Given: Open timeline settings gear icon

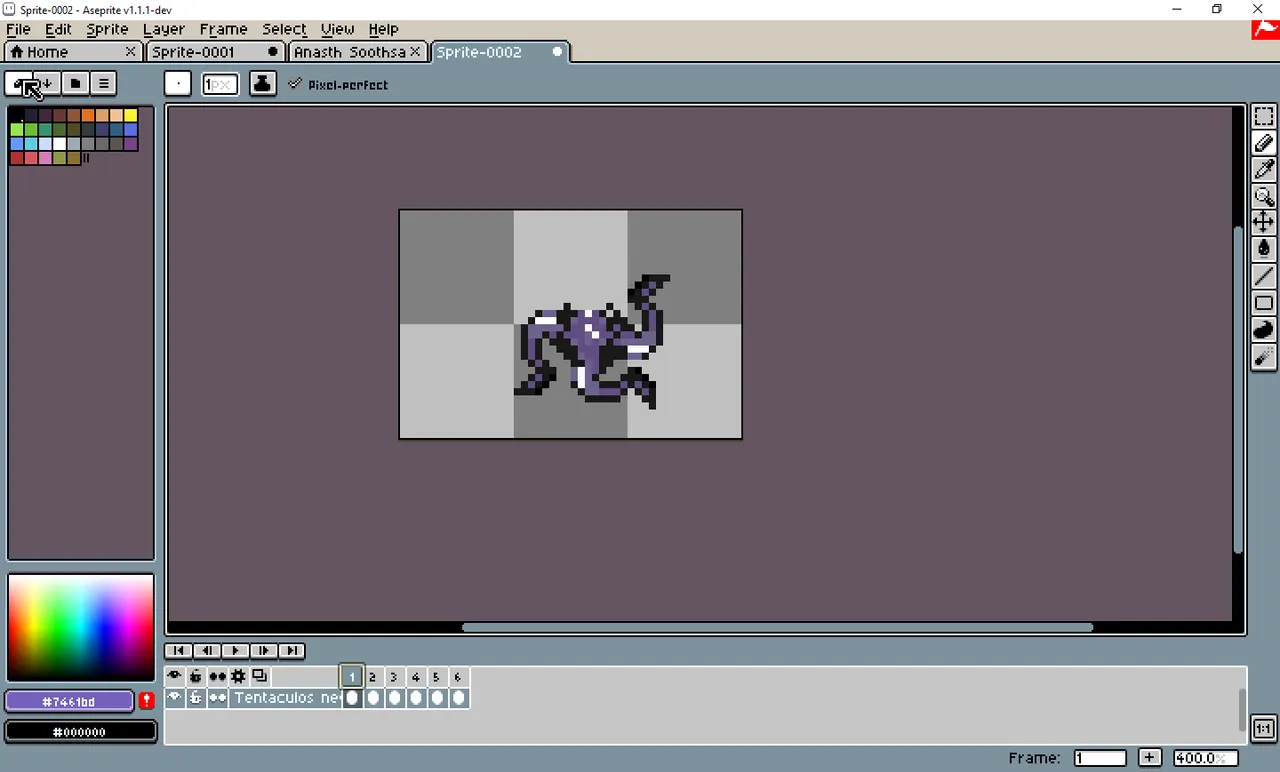Looking at the screenshot, I should pos(238,677).
